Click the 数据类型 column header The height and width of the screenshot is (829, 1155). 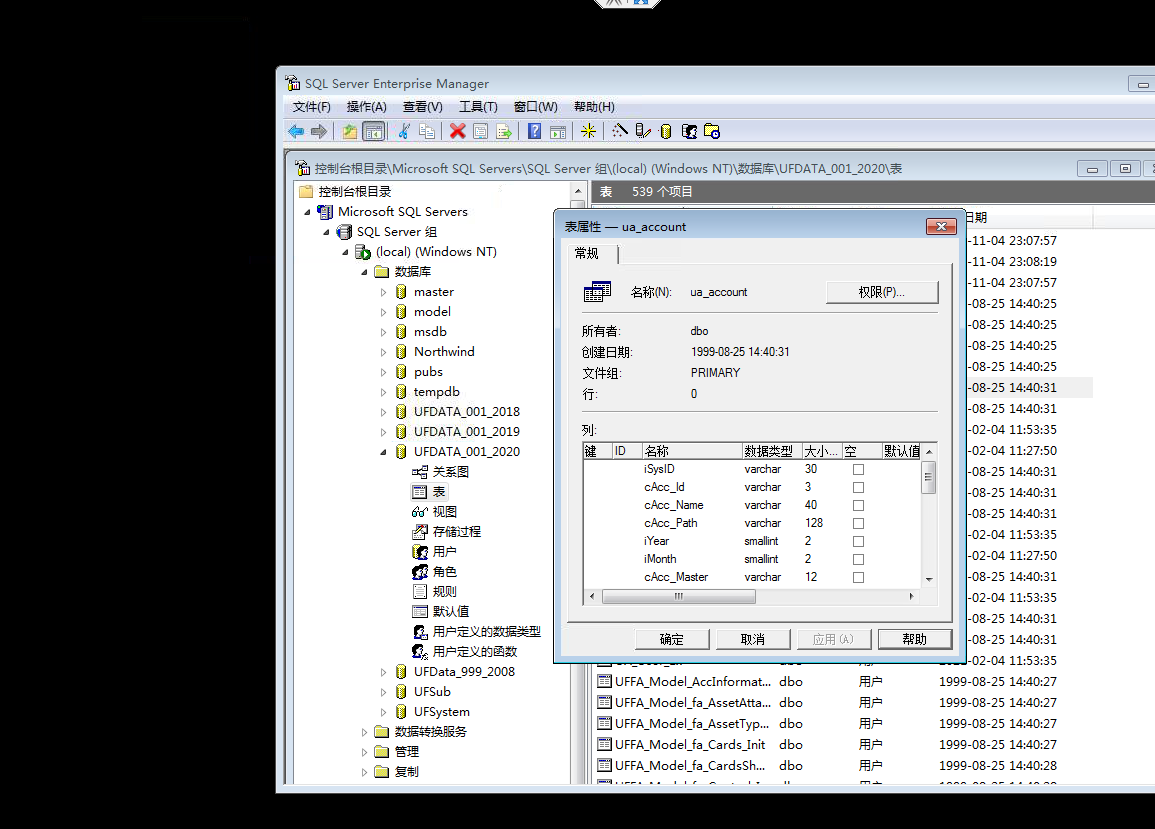tap(771, 451)
